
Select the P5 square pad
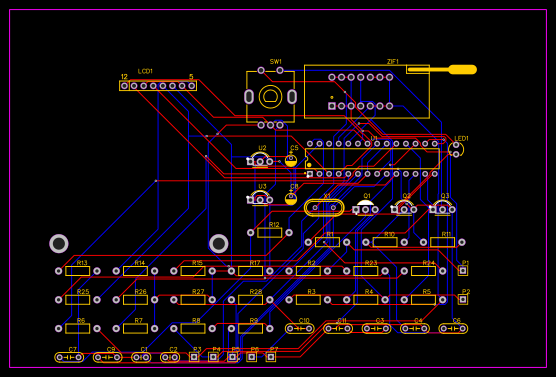232,357
